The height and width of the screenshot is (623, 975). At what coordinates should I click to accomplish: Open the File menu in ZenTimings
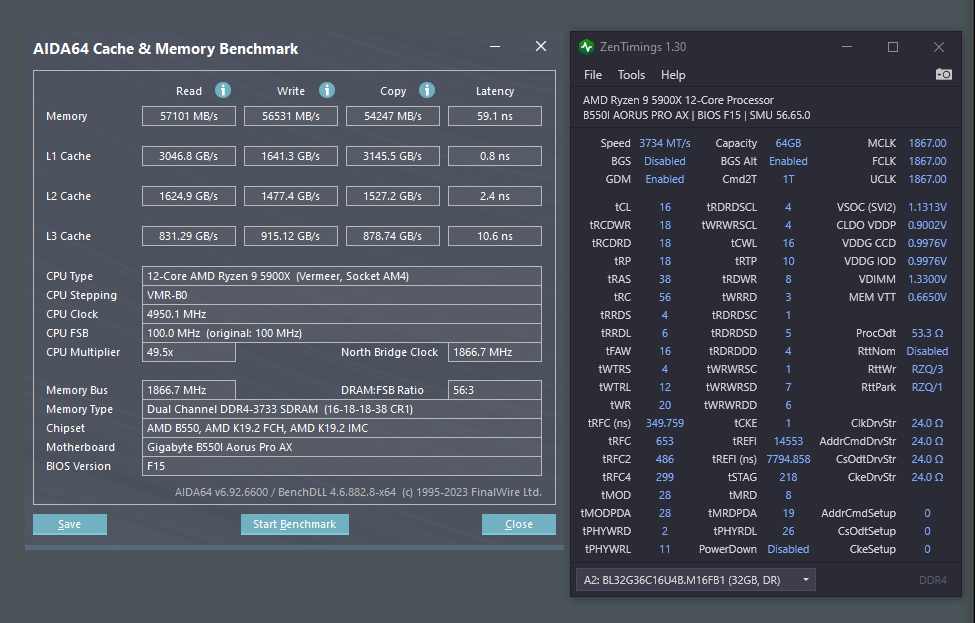[593, 75]
